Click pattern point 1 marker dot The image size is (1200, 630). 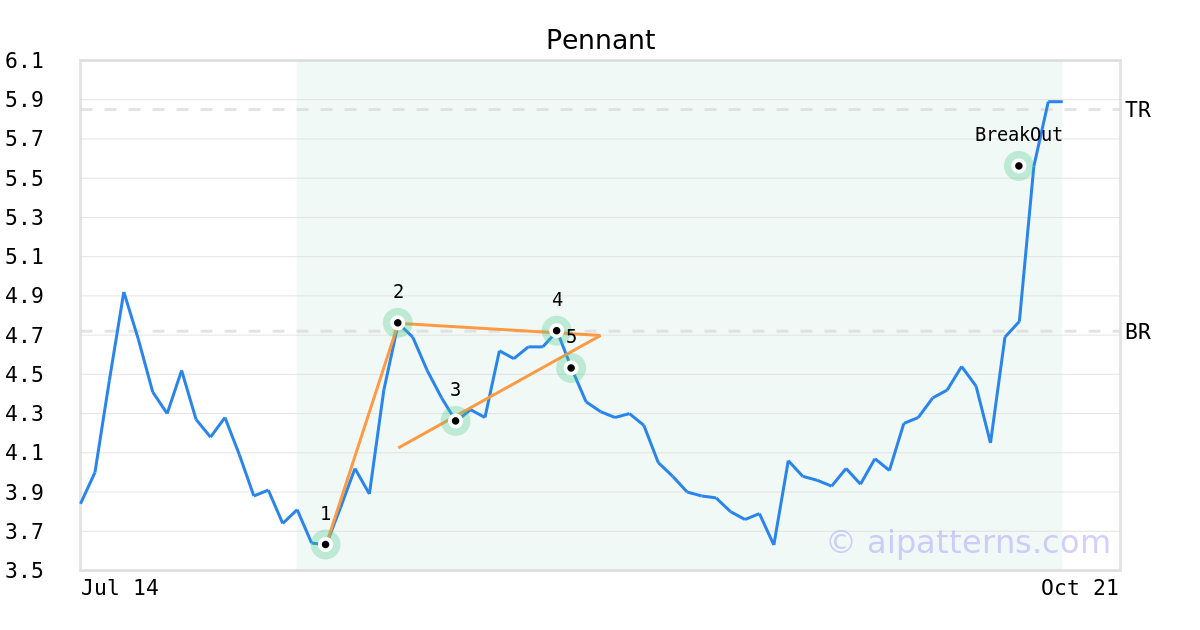click(x=325, y=544)
